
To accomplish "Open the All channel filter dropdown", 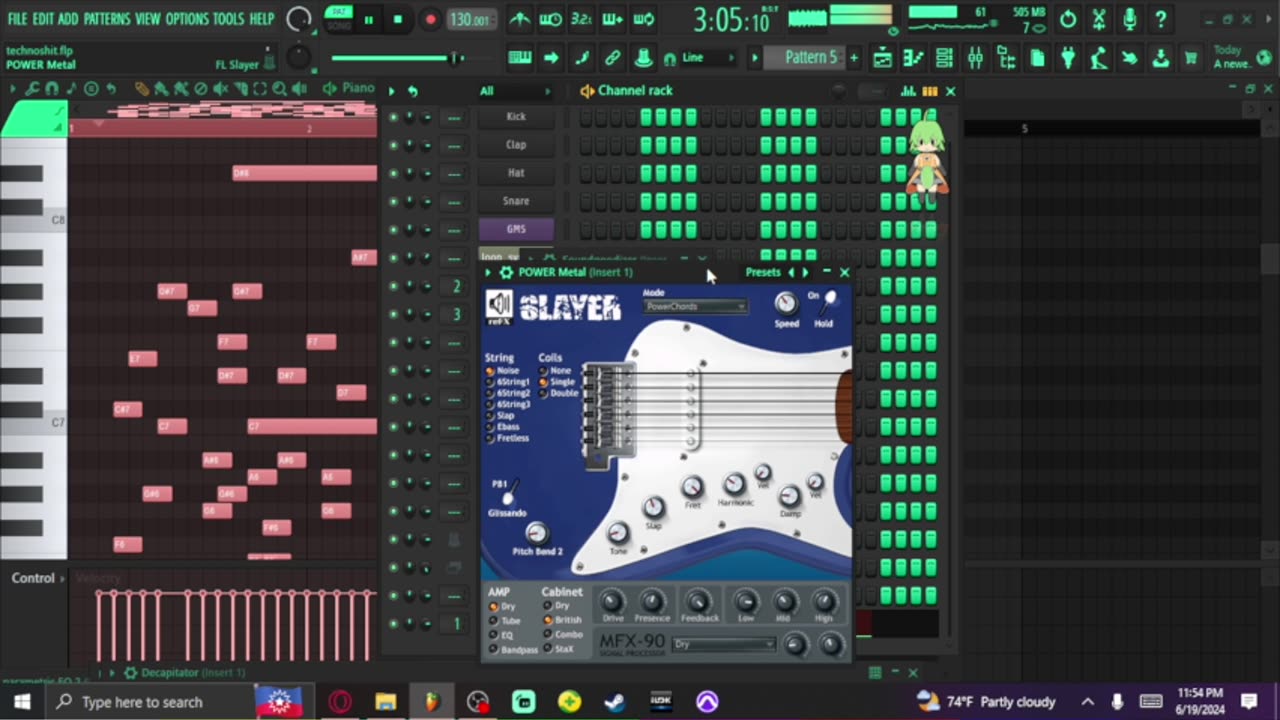I will 515,91.
